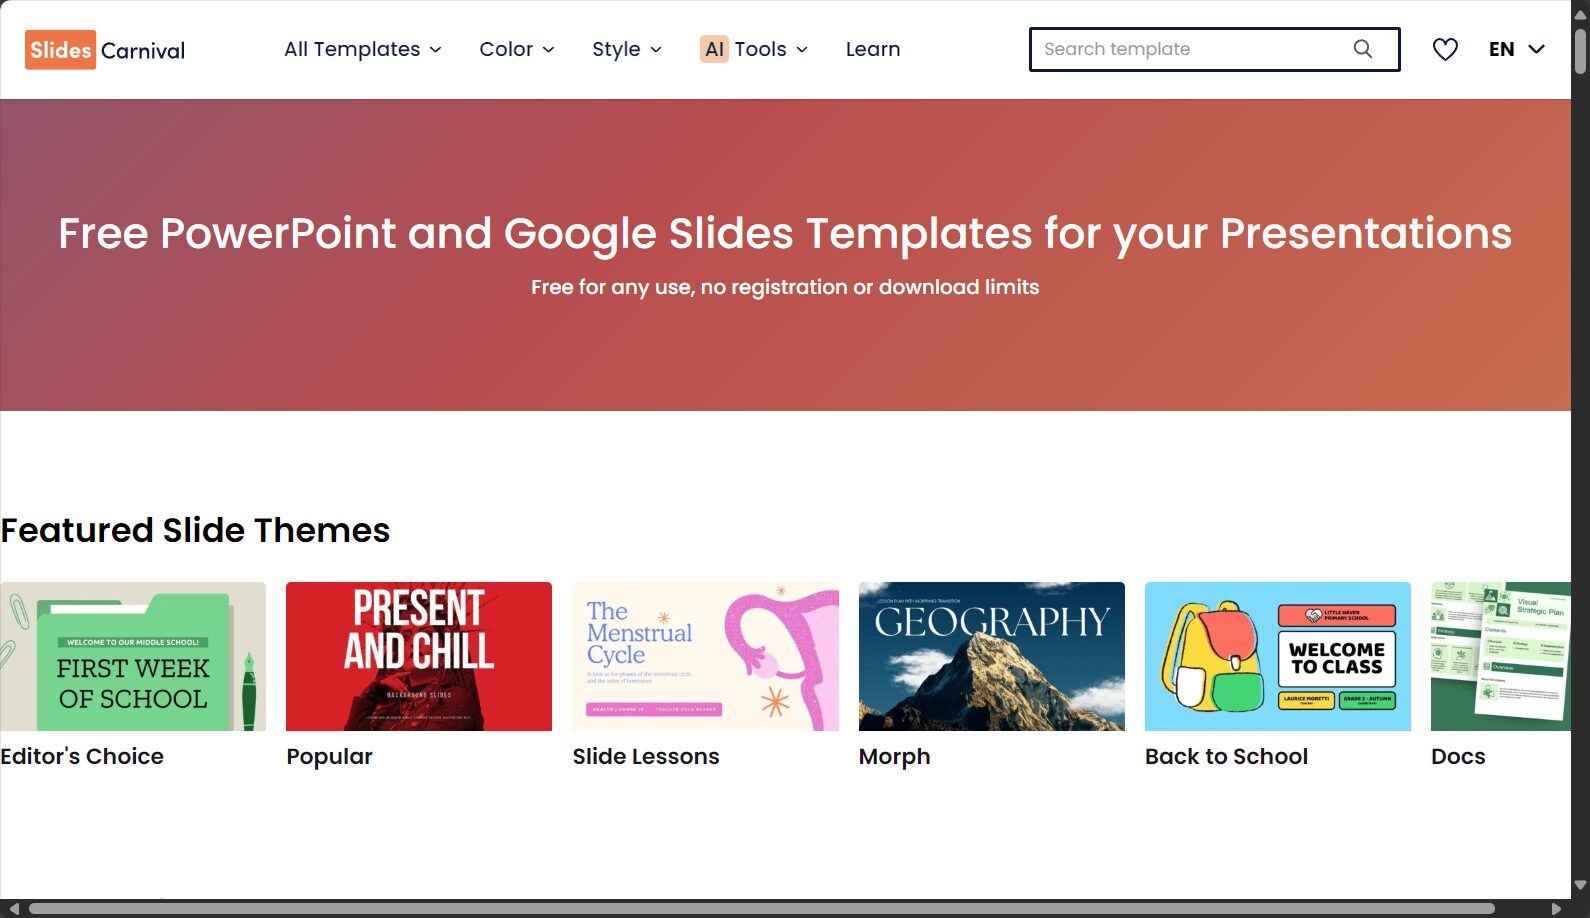
Task: Open the Morph themes link
Action: [894, 757]
